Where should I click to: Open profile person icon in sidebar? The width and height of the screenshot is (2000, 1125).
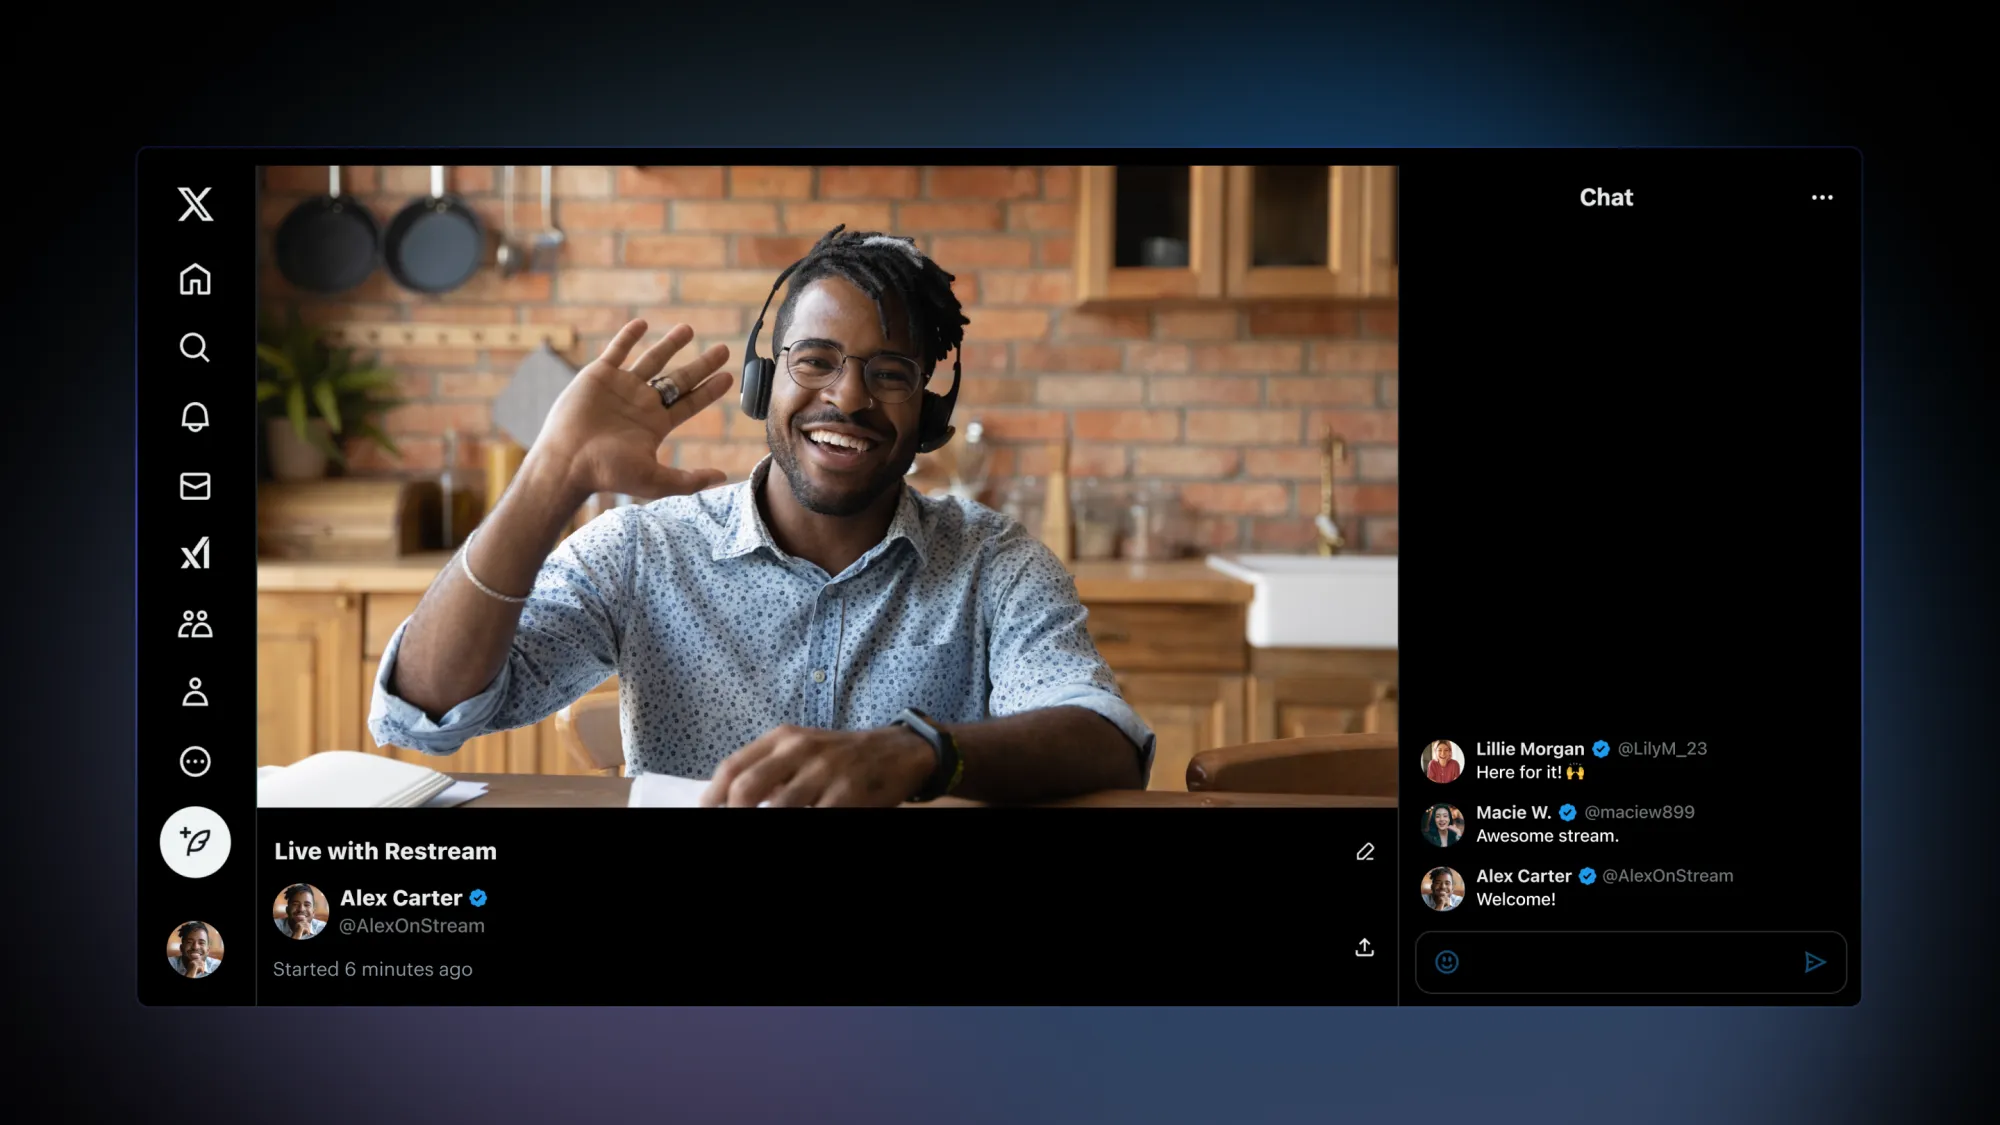click(195, 692)
